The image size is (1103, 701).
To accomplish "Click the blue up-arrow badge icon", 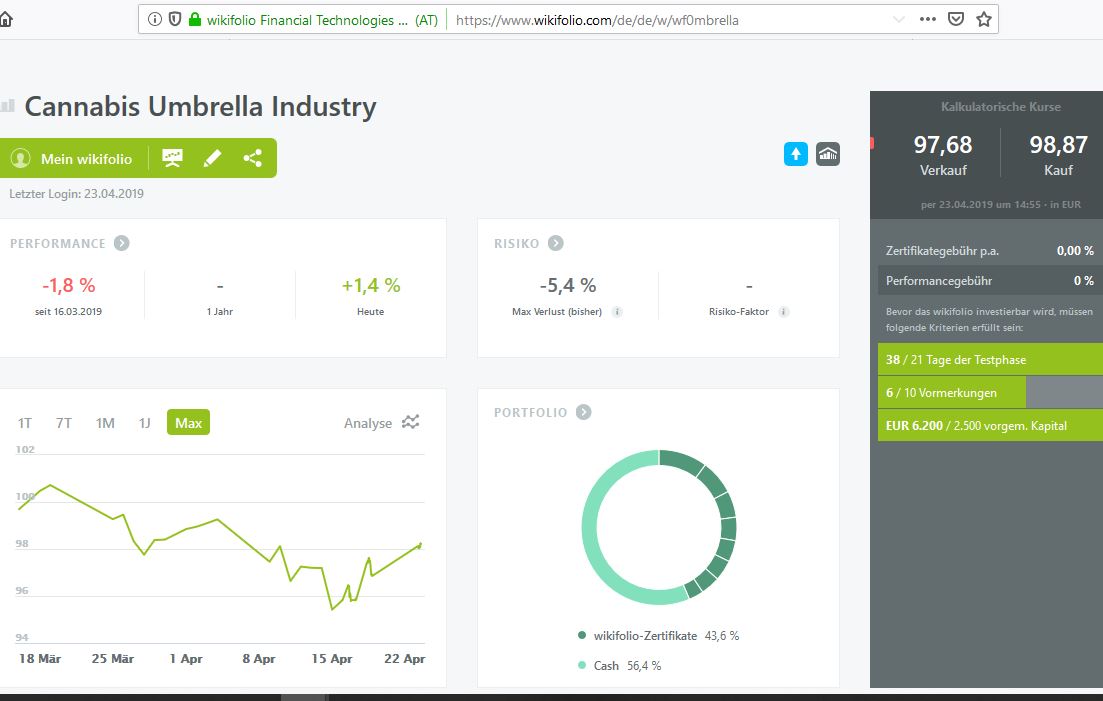I will coord(796,154).
